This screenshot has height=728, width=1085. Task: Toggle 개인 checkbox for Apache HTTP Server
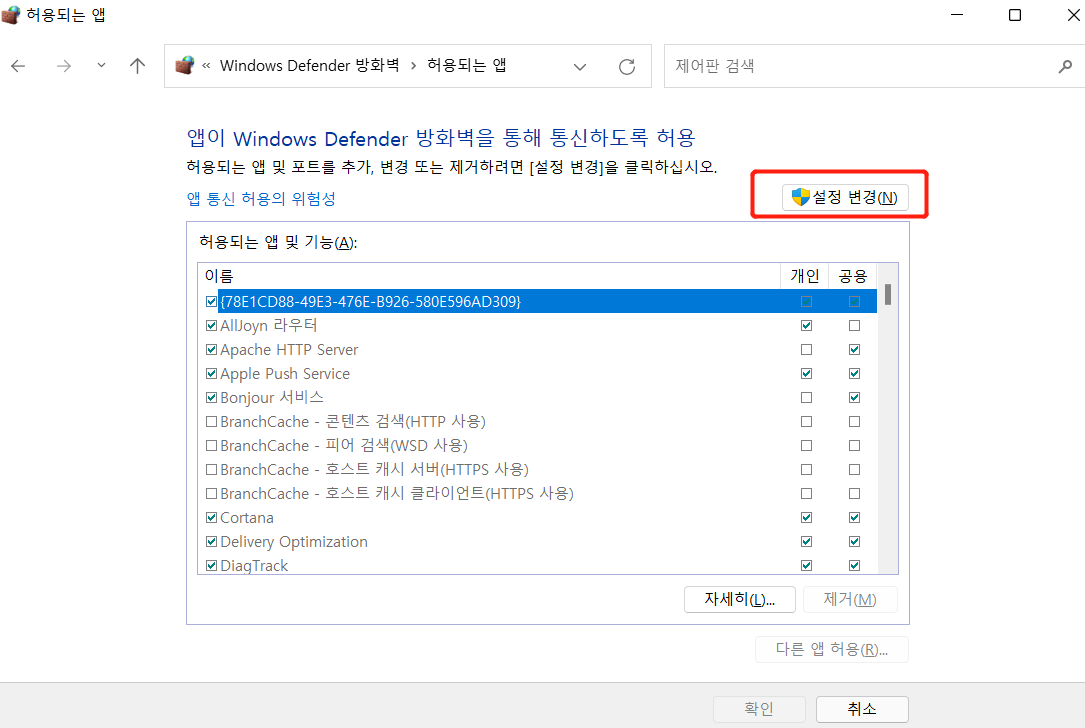click(806, 350)
